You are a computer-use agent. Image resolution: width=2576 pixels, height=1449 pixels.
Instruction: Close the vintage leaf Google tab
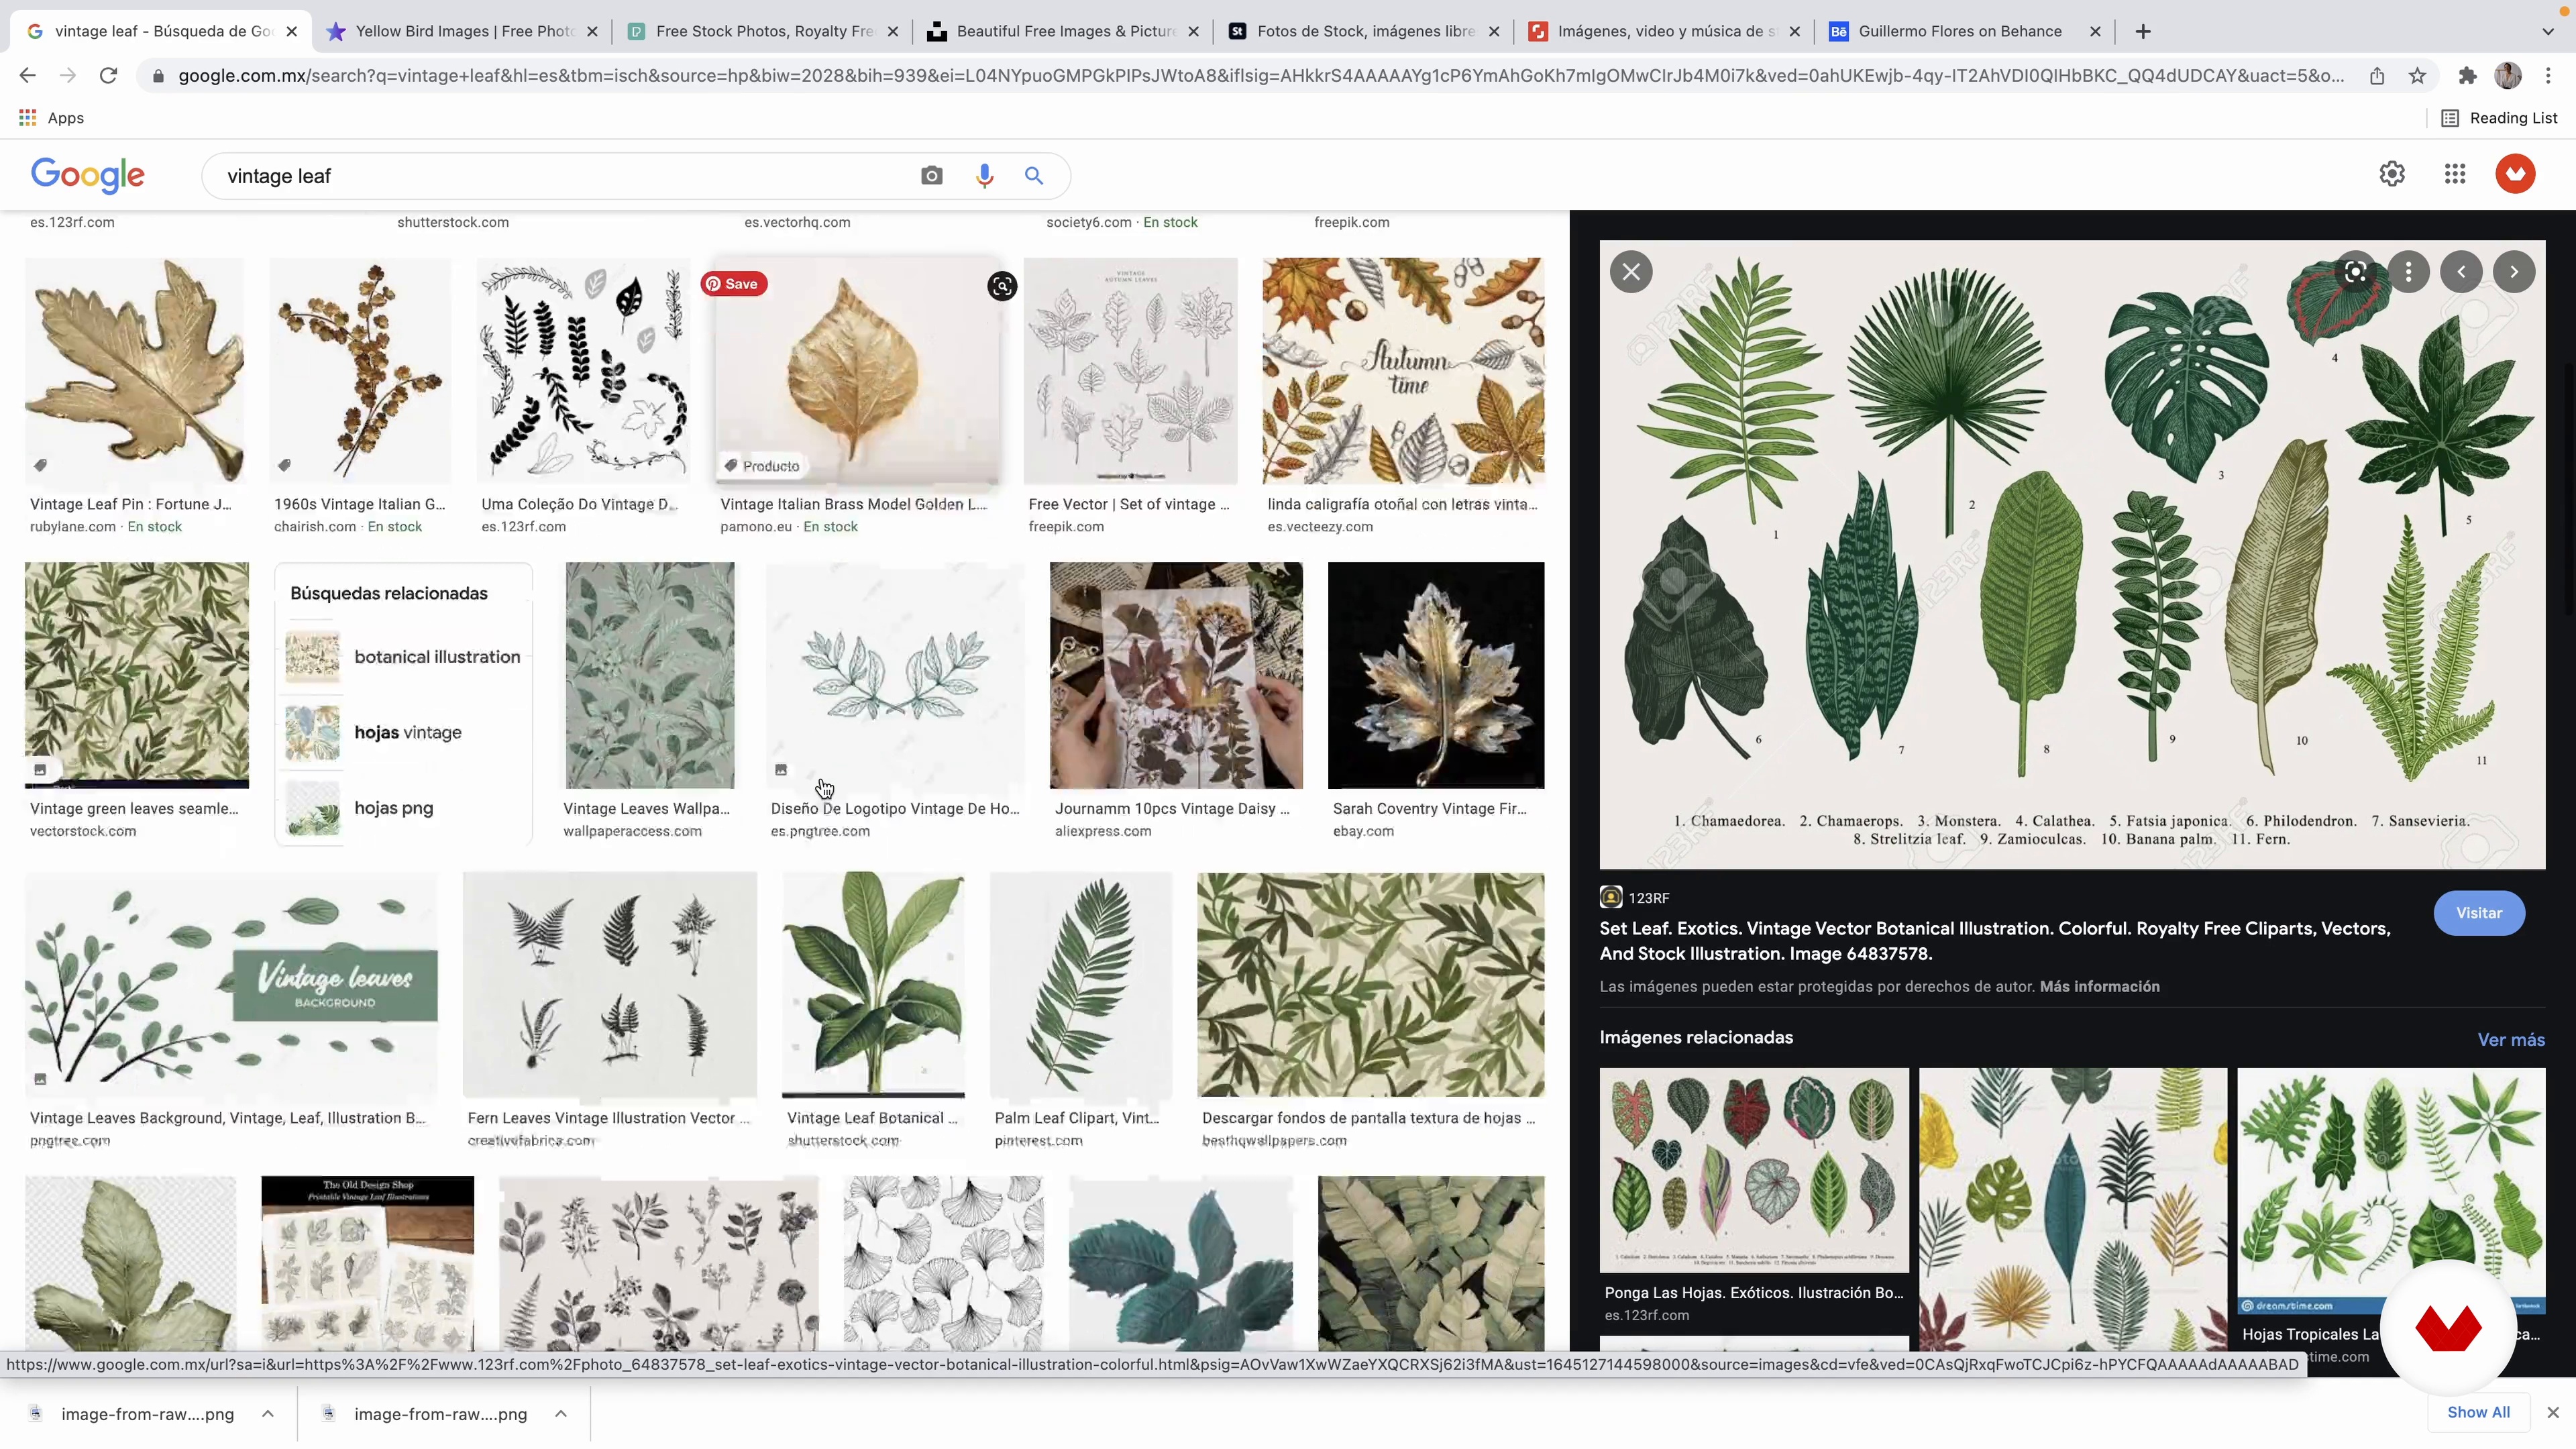coord(291,32)
